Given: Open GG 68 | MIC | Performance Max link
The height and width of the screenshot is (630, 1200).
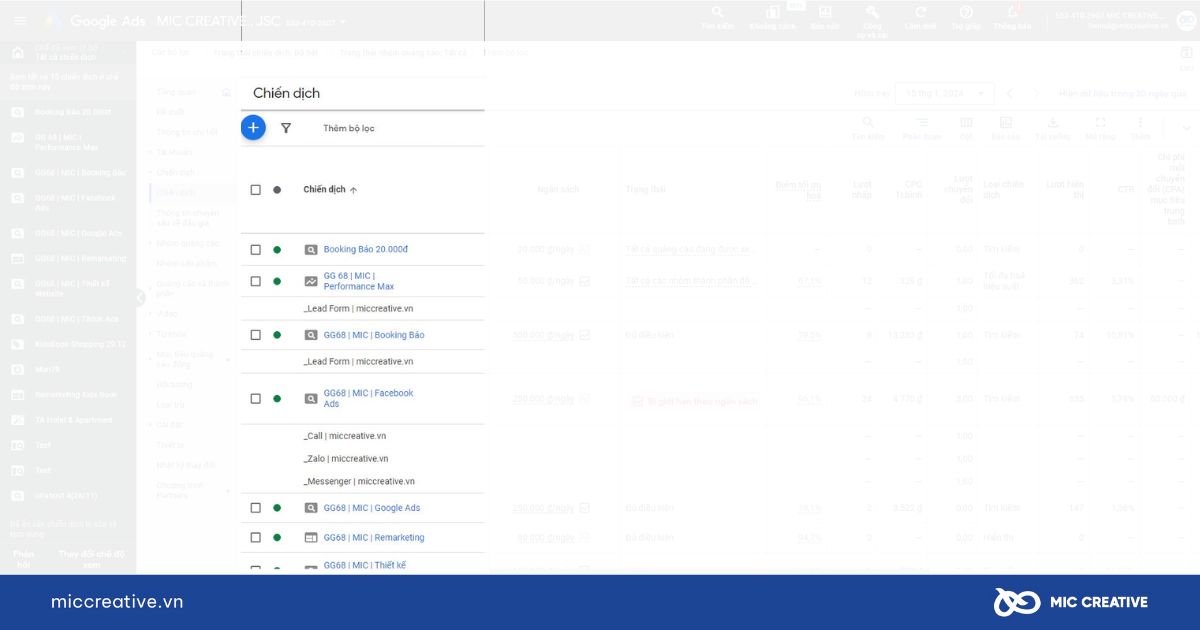Looking at the screenshot, I should point(359,281).
